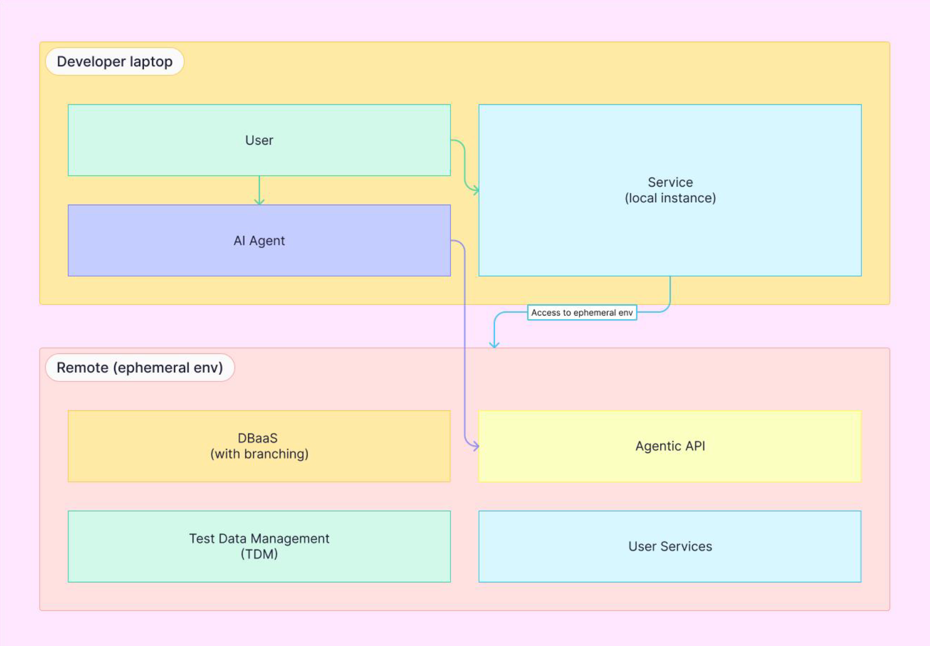Click the User Services box
The height and width of the screenshot is (646, 930).
click(670, 546)
